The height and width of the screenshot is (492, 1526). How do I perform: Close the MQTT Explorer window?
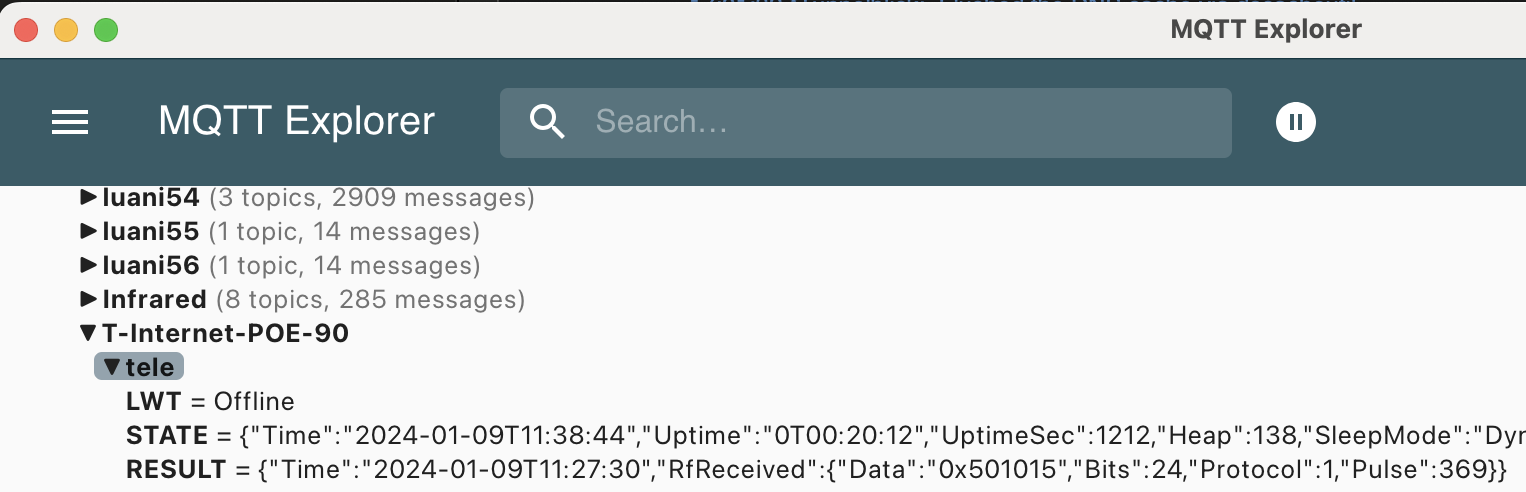[26, 30]
